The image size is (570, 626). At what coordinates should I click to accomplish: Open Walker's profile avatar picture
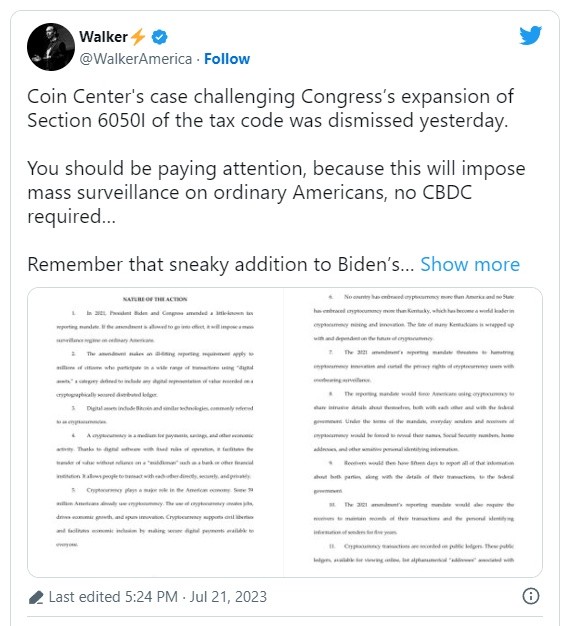[x=51, y=47]
